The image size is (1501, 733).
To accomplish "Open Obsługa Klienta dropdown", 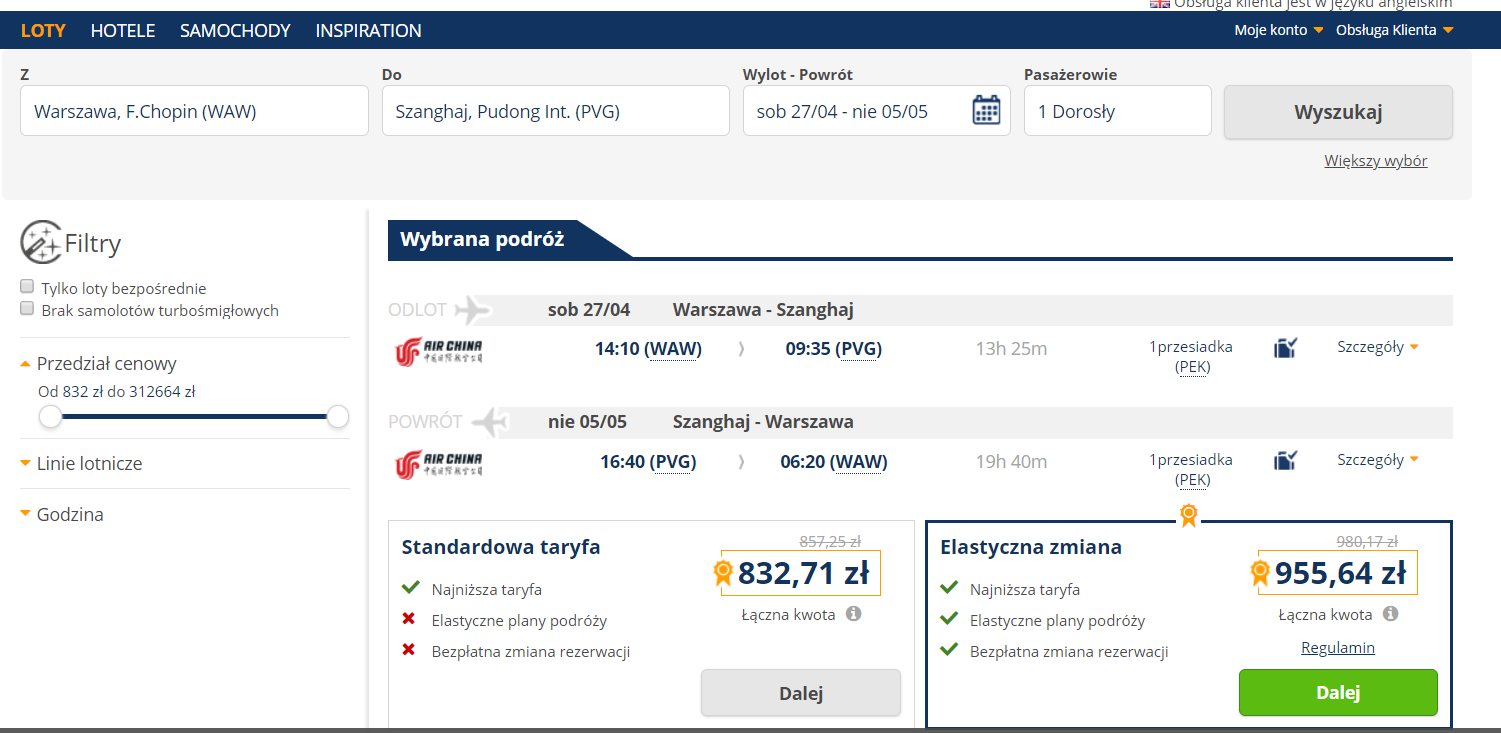I will 1395,30.
